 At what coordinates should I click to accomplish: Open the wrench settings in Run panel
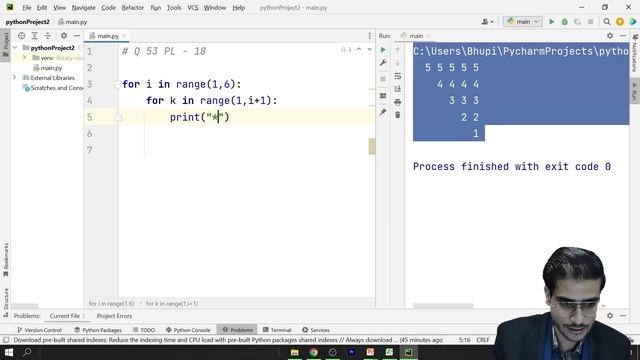383,63
